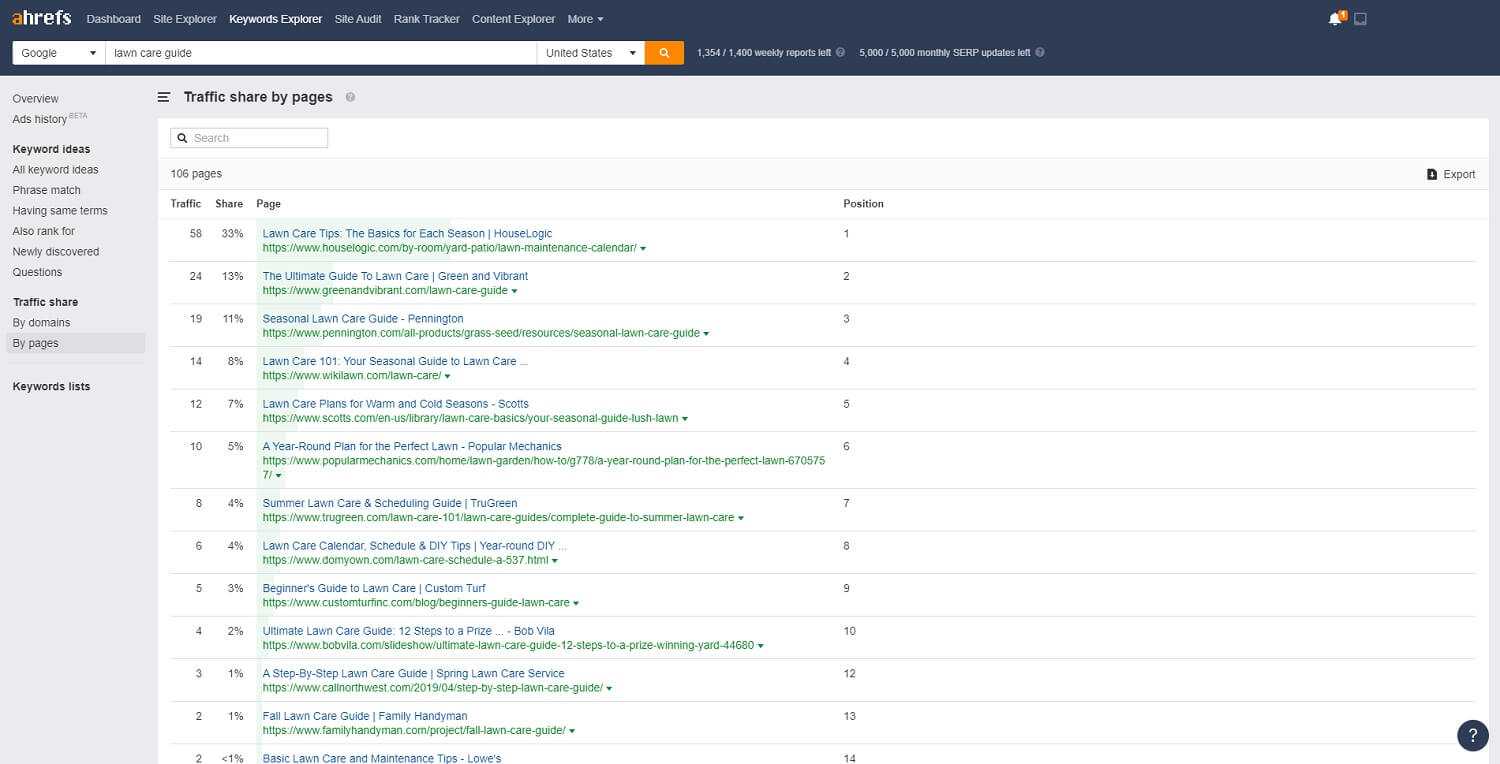Expand the houselogic.com URL dropdown arrow
The image size is (1500, 764).
[x=643, y=249]
